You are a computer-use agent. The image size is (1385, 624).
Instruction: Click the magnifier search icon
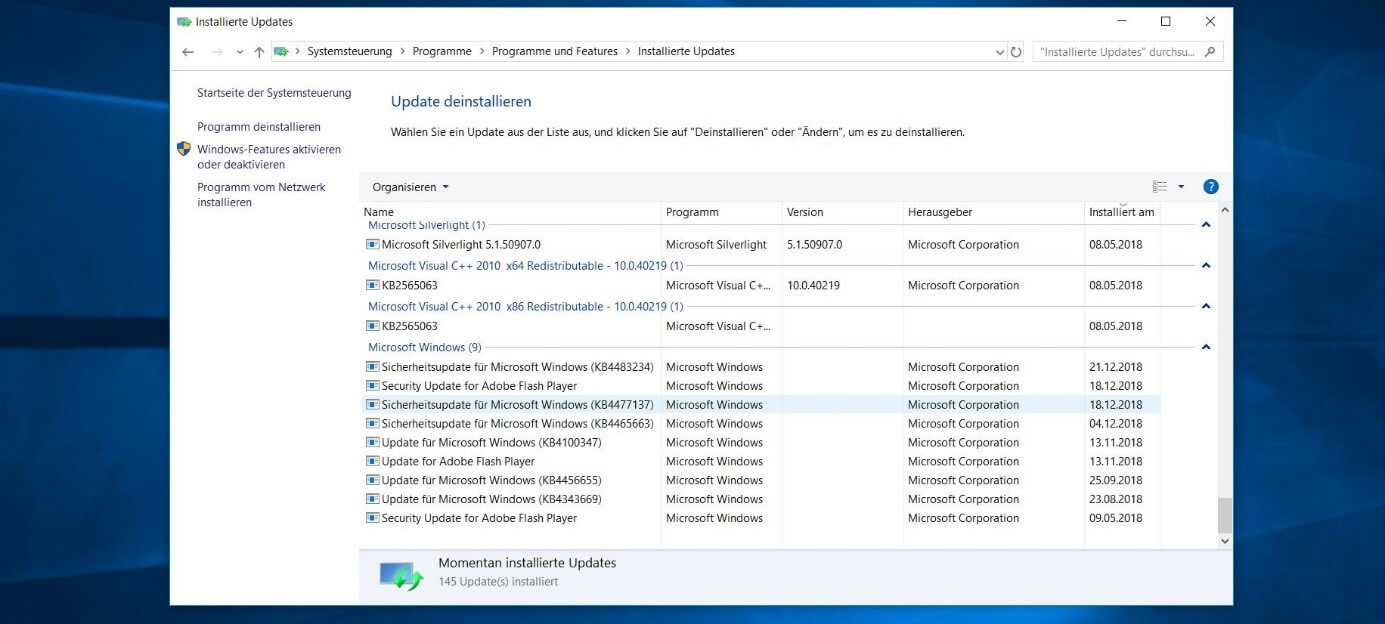pyautogui.click(x=1210, y=51)
